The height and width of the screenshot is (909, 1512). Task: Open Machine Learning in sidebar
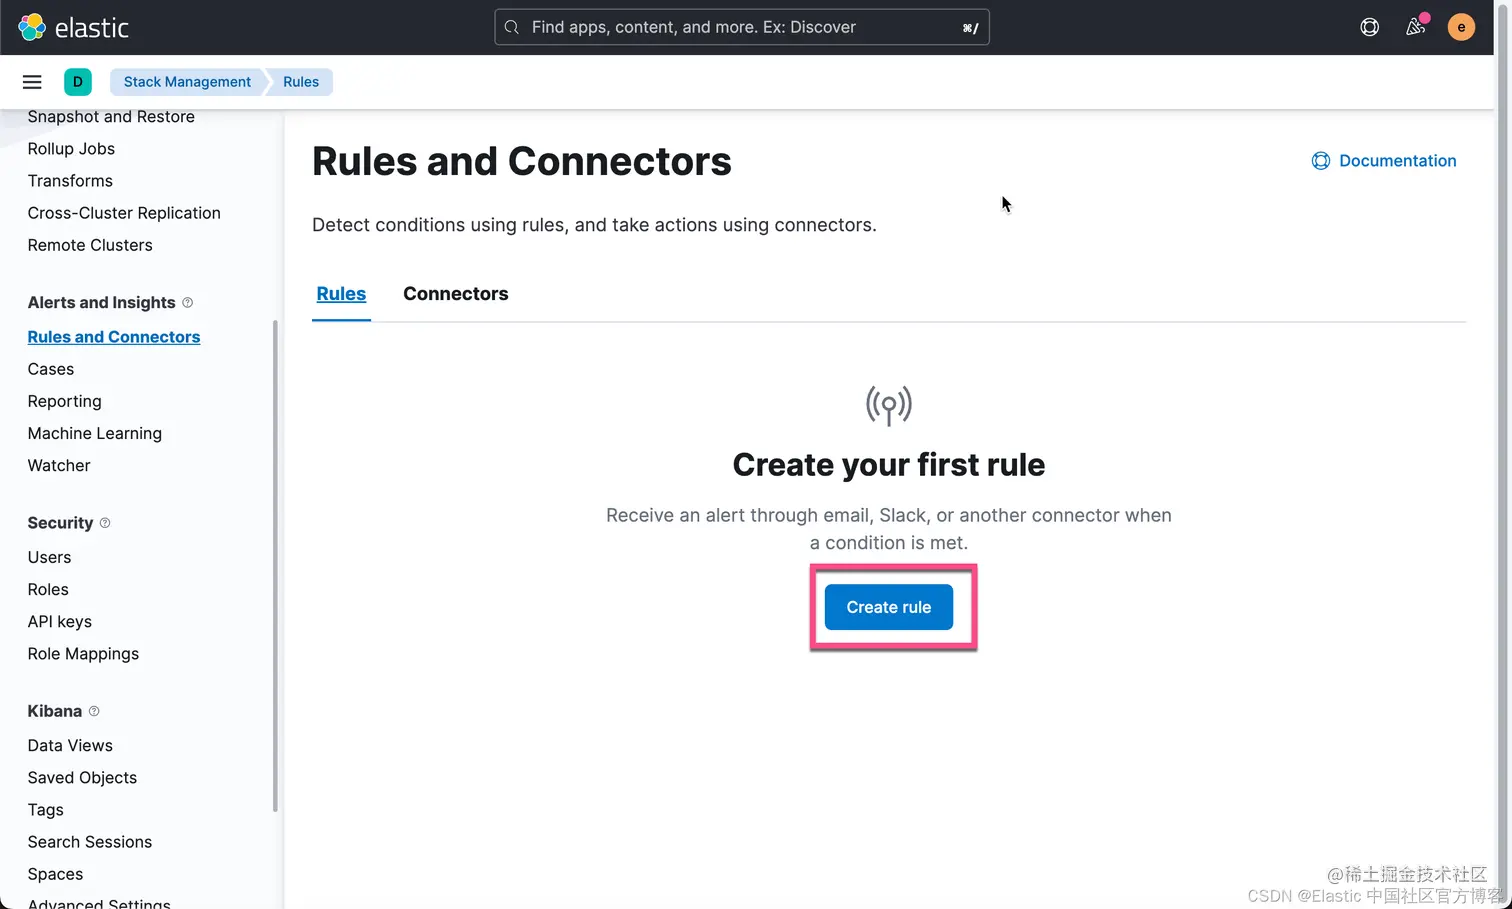(x=95, y=433)
